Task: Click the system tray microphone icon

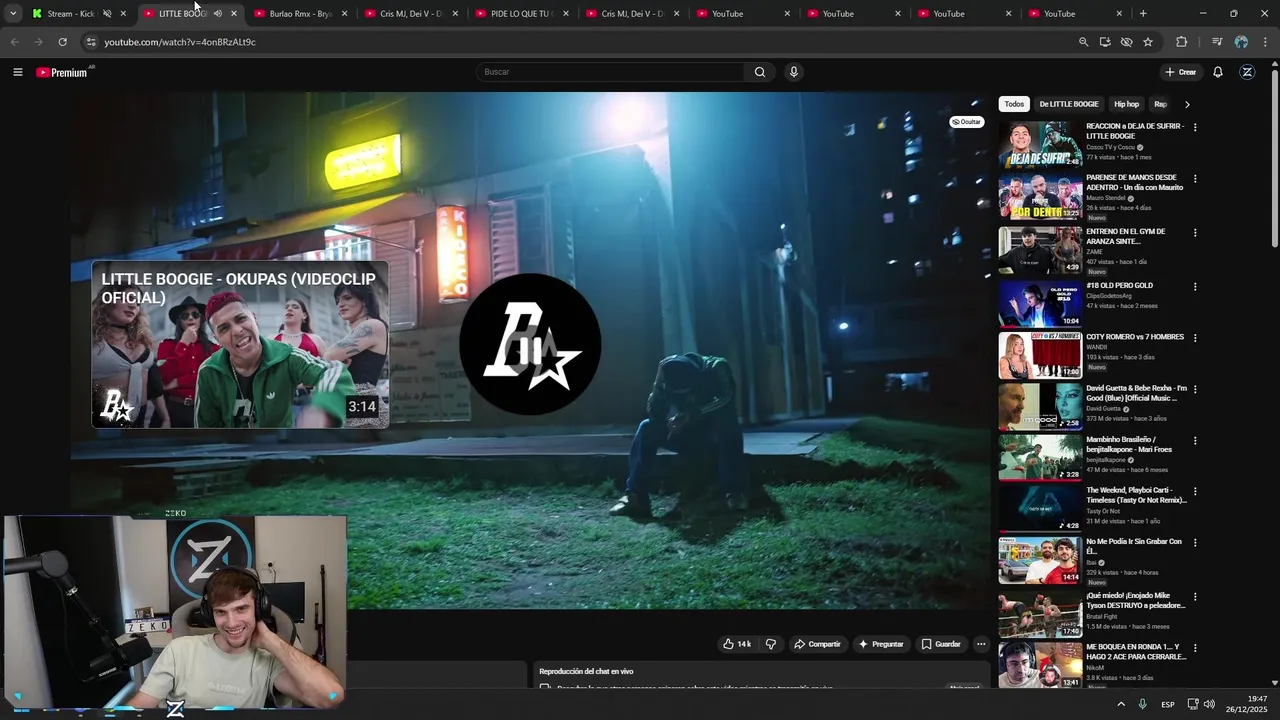Action: point(1142,704)
